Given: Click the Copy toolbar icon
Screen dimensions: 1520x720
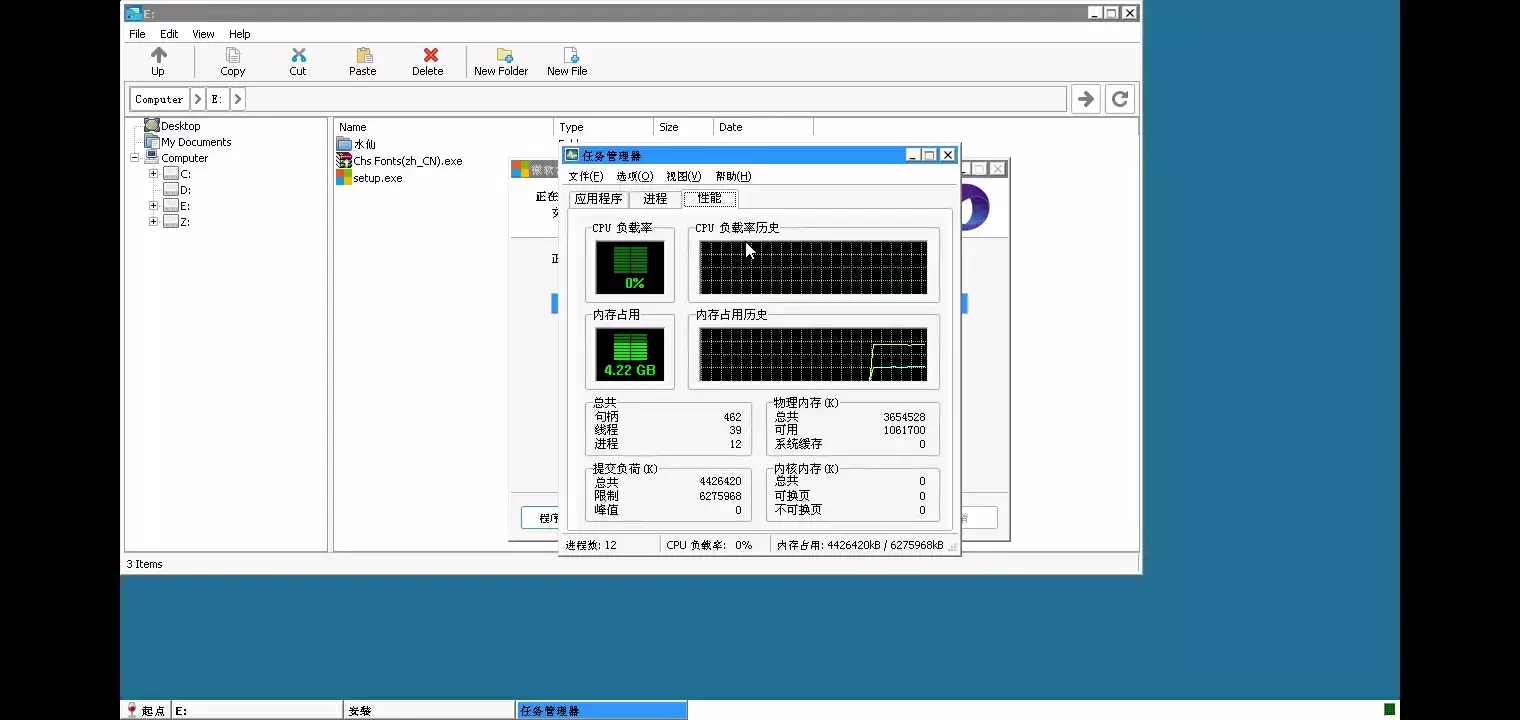Looking at the screenshot, I should point(232,56).
